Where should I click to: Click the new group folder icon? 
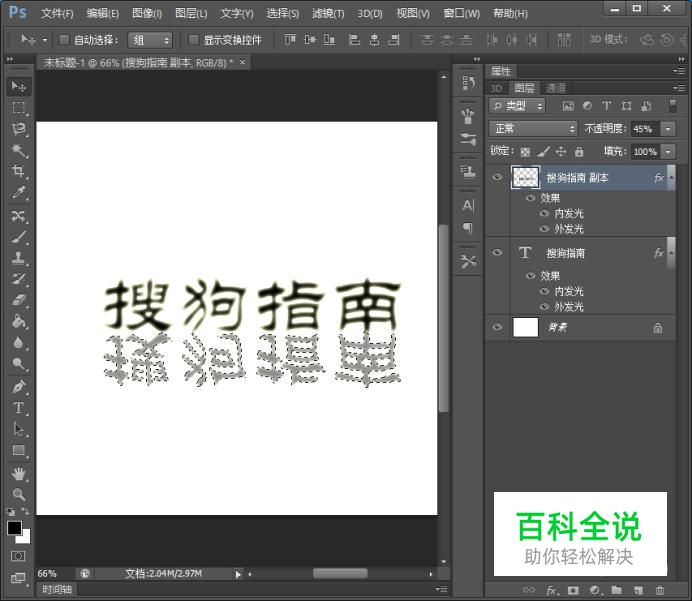617,590
